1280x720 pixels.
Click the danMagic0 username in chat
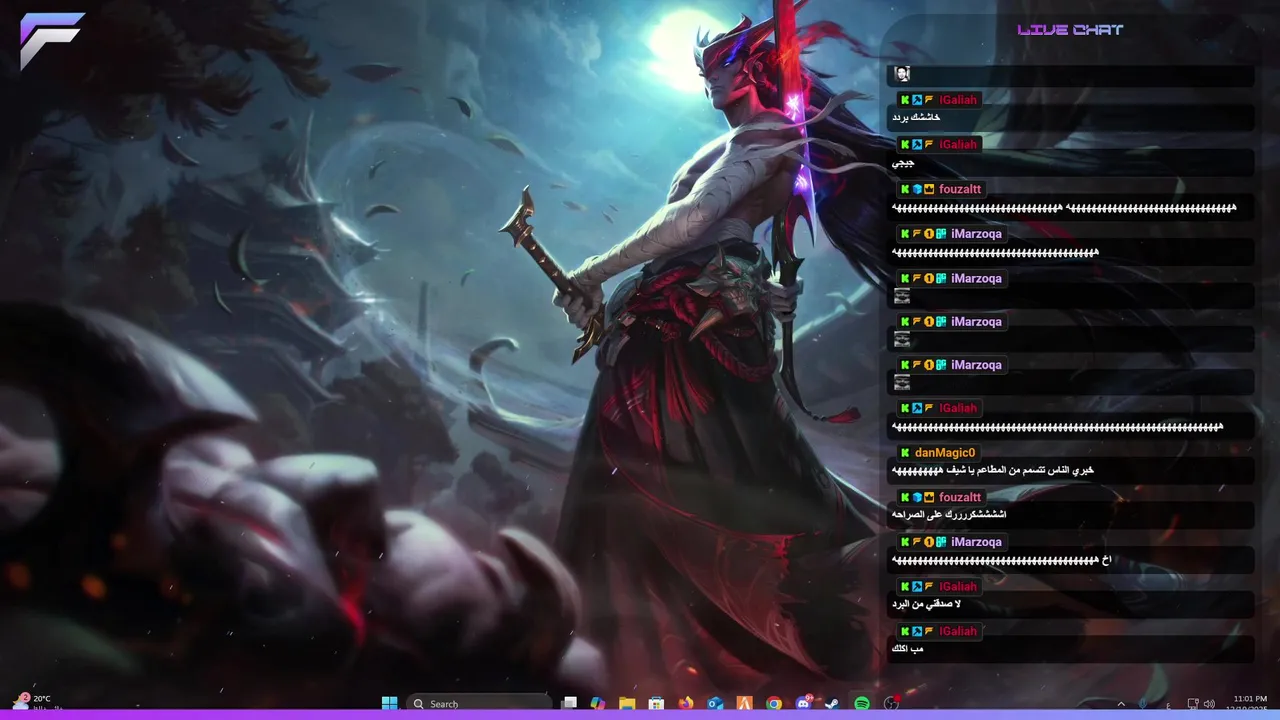[945, 453]
